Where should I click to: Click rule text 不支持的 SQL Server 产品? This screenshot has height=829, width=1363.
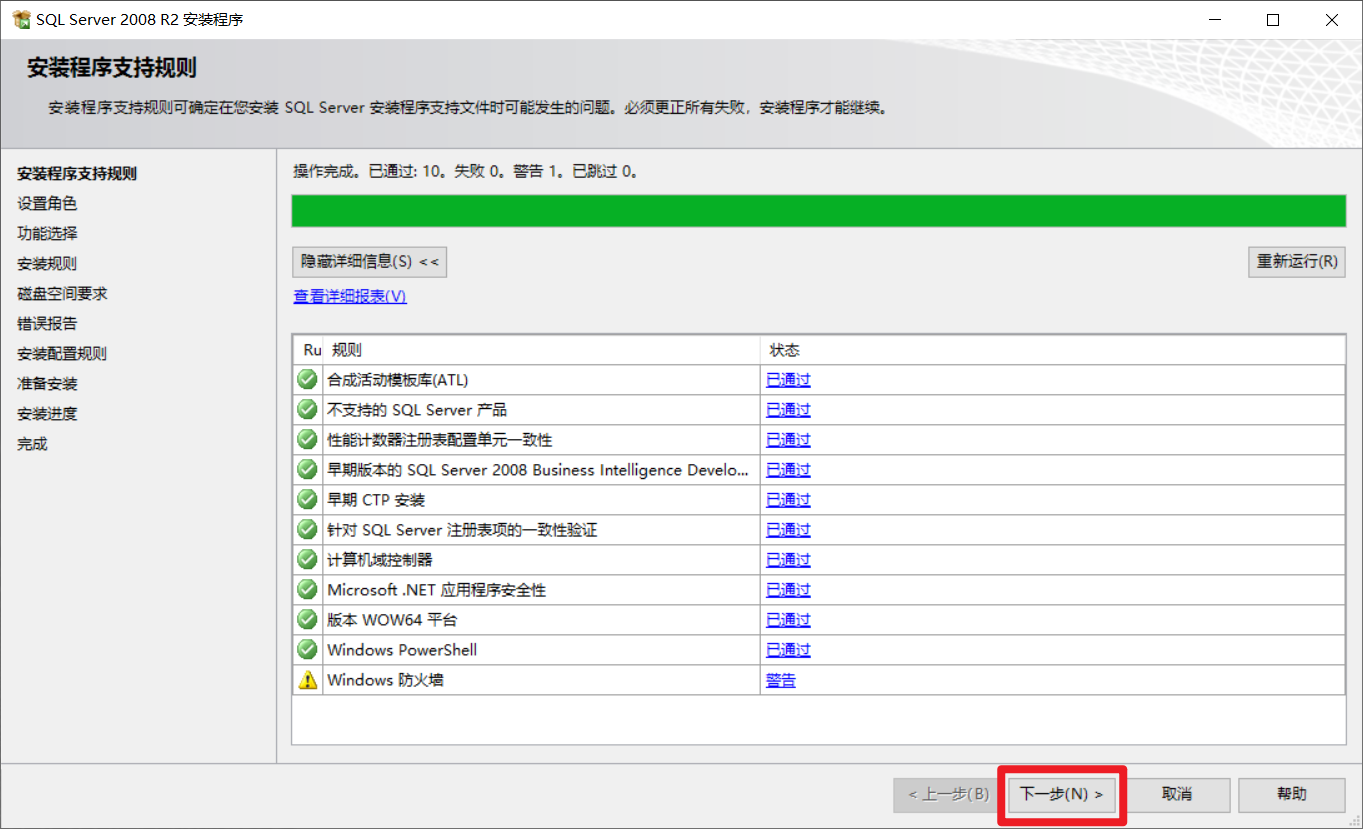(417, 410)
